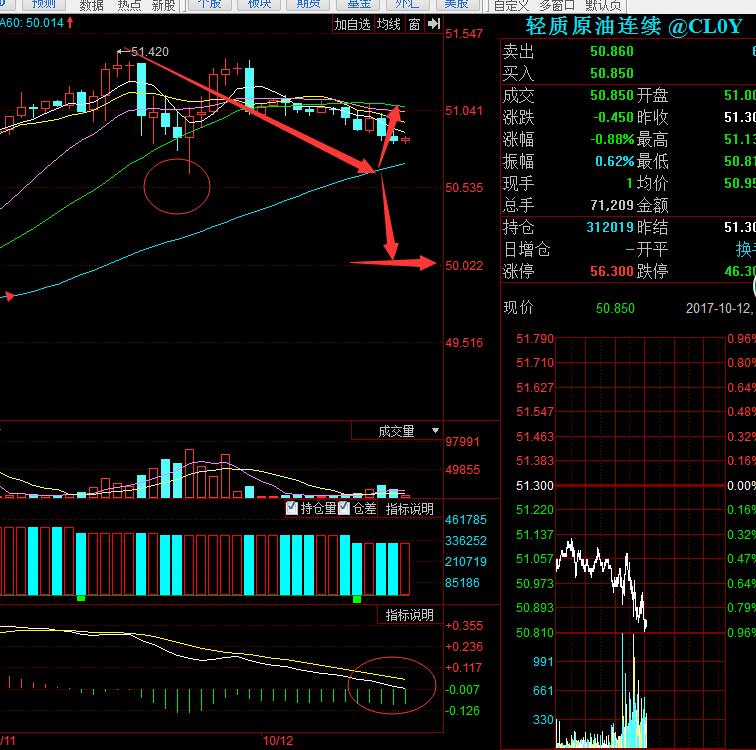Click the +0.355 MACD axis label

tap(464, 626)
